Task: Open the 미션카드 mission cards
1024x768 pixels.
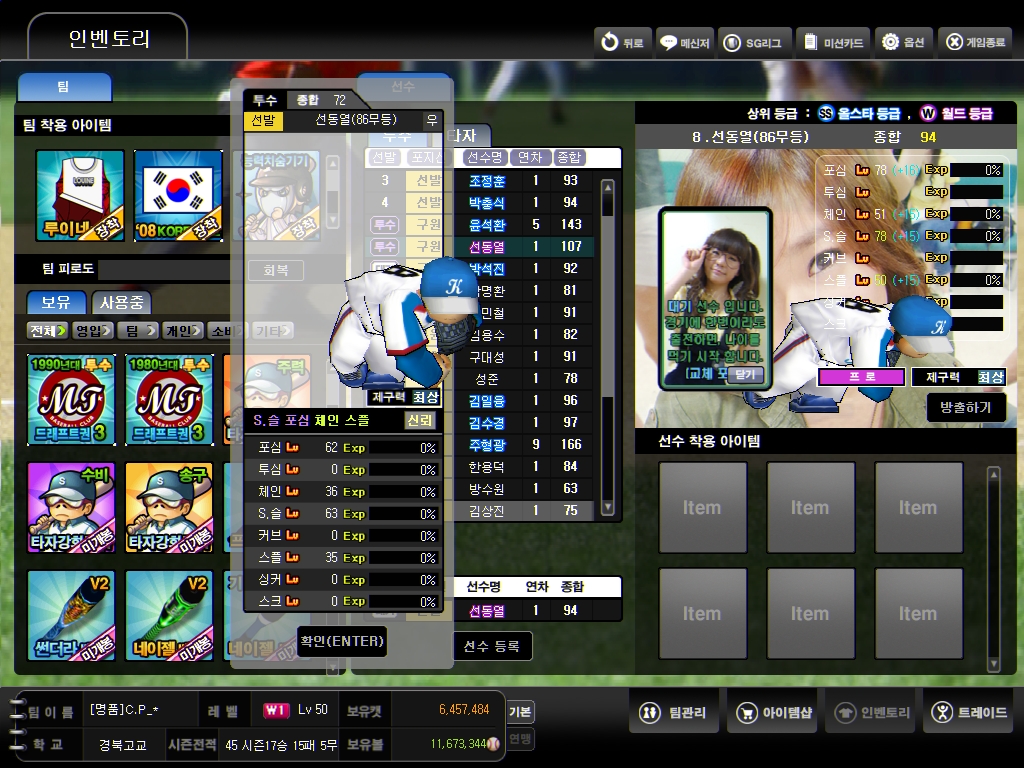Action: click(833, 42)
